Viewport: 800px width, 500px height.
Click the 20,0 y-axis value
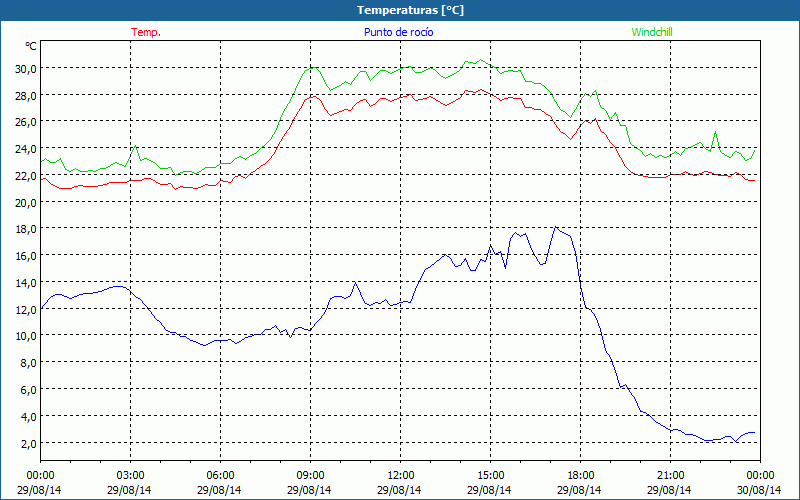pyautogui.click(x=26, y=203)
